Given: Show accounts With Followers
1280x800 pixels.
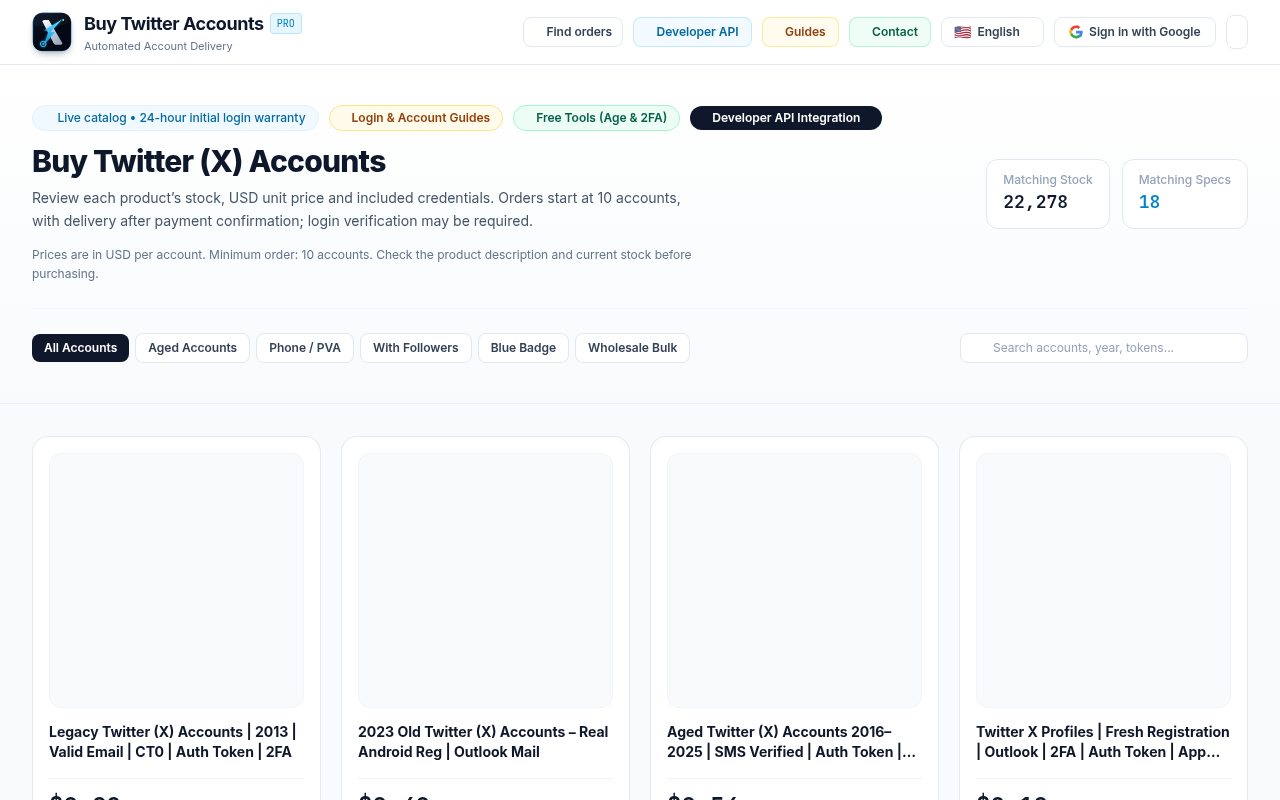Looking at the screenshot, I should click(x=416, y=348).
